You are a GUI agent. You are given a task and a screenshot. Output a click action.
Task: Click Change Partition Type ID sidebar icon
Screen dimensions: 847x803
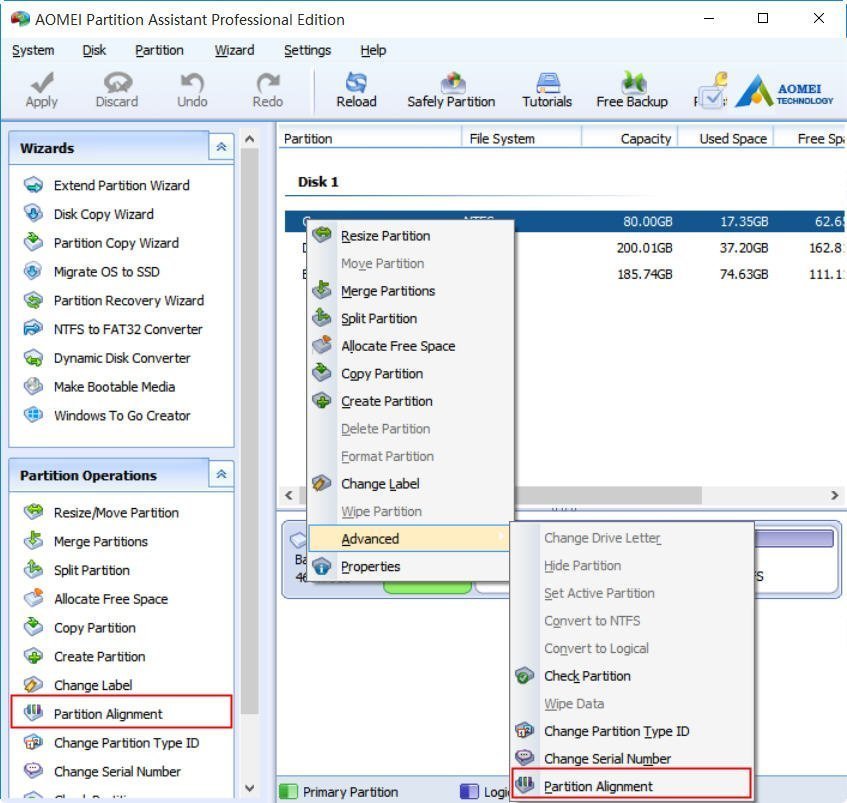pyautogui.click(x=33, y=742)
